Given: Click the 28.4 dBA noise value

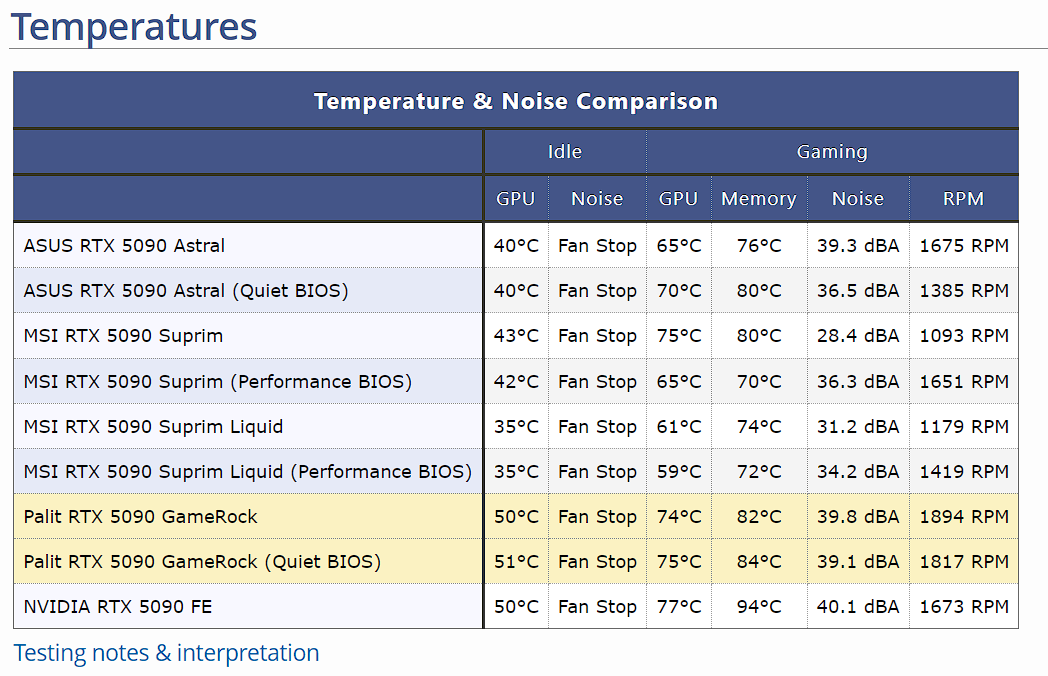Looking at the screenshot, I should [858, 336].
